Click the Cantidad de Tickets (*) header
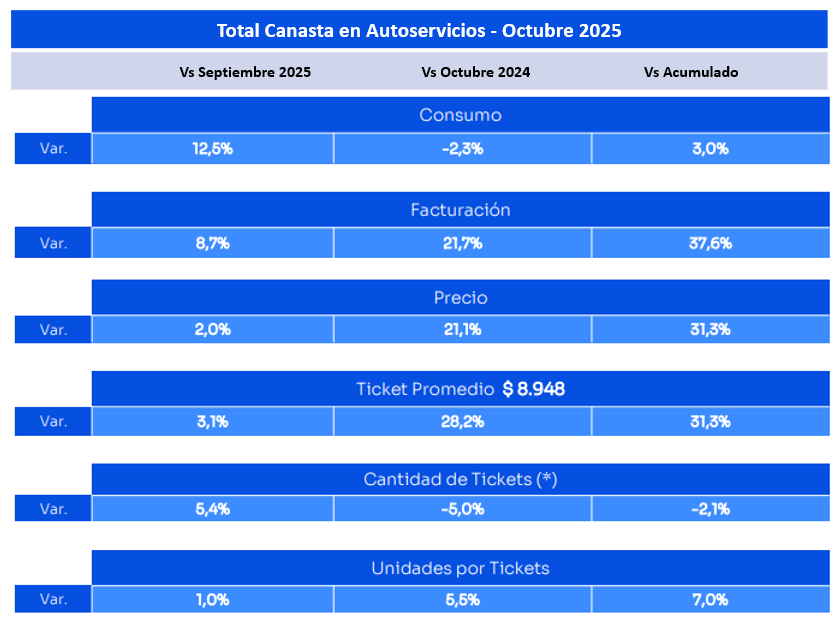The image size is (840, 626). [x=461, y=479]
